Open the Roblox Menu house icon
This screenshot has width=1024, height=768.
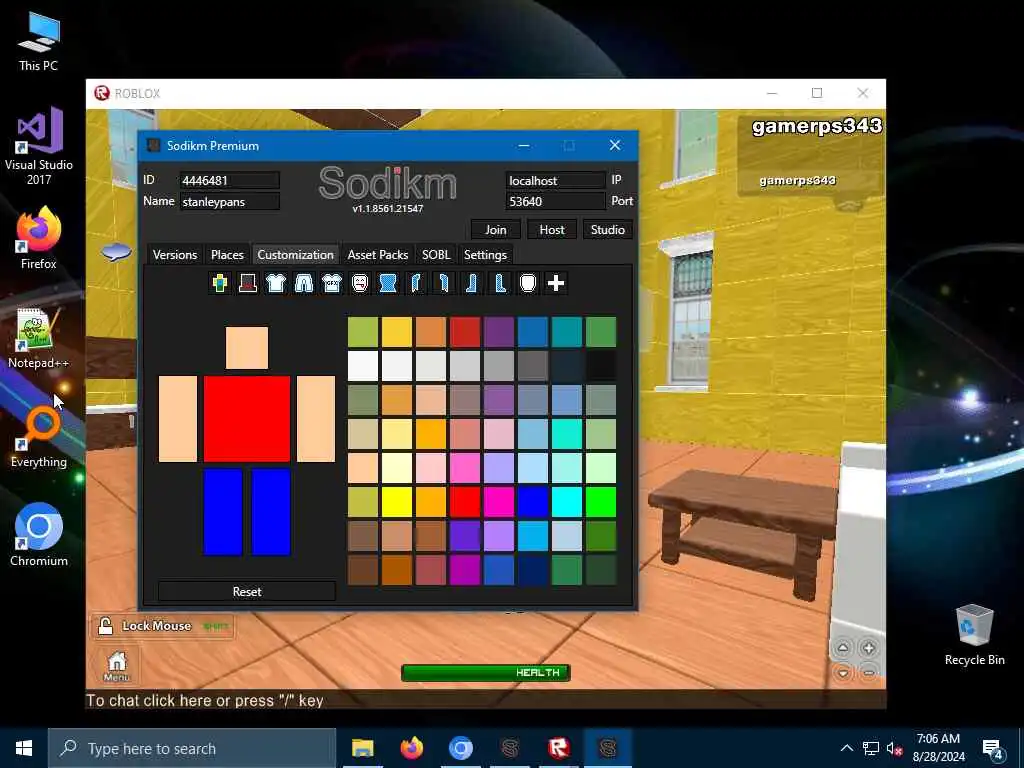117,666
